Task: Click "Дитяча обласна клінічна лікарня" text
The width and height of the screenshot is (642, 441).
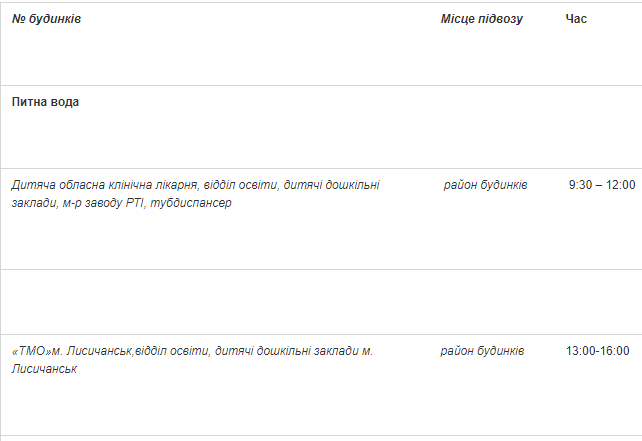Action: 104,185
